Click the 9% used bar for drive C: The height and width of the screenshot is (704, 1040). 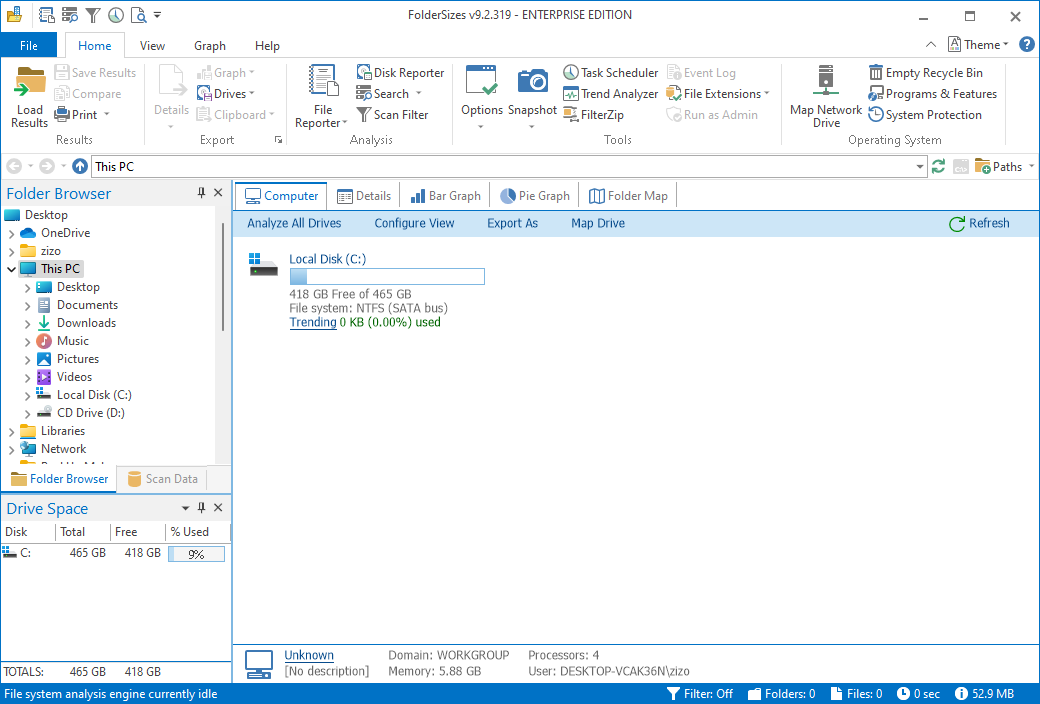tap(196, 553)
